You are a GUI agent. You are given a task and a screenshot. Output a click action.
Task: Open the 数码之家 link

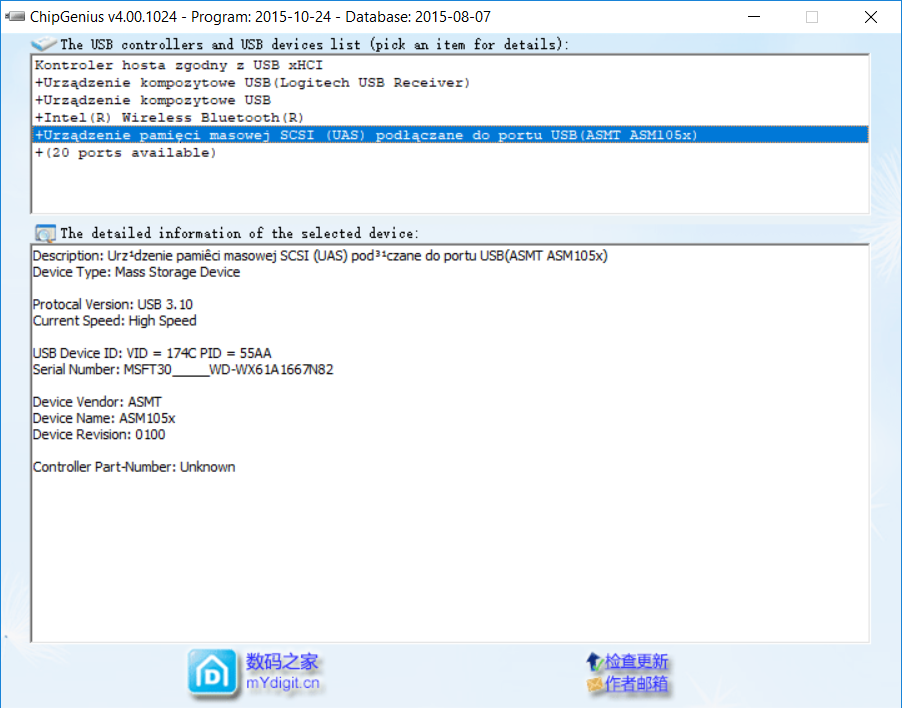282,661
